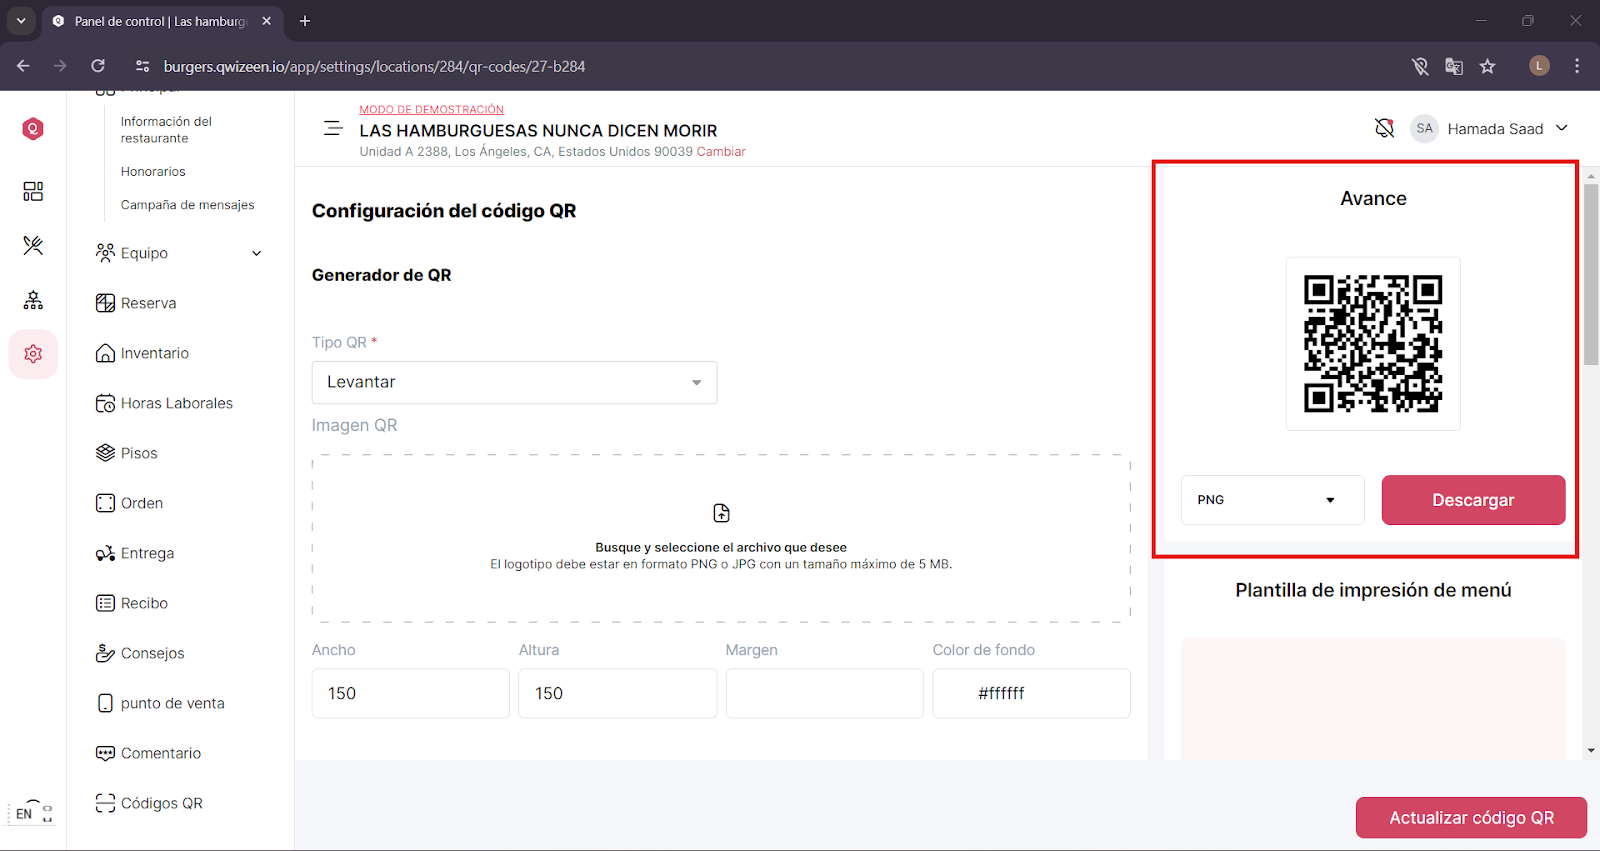Click the Entrega delivery icon
Image resolution: width=1600 pixels, height=851 pixels.
(x=105, y=553)
